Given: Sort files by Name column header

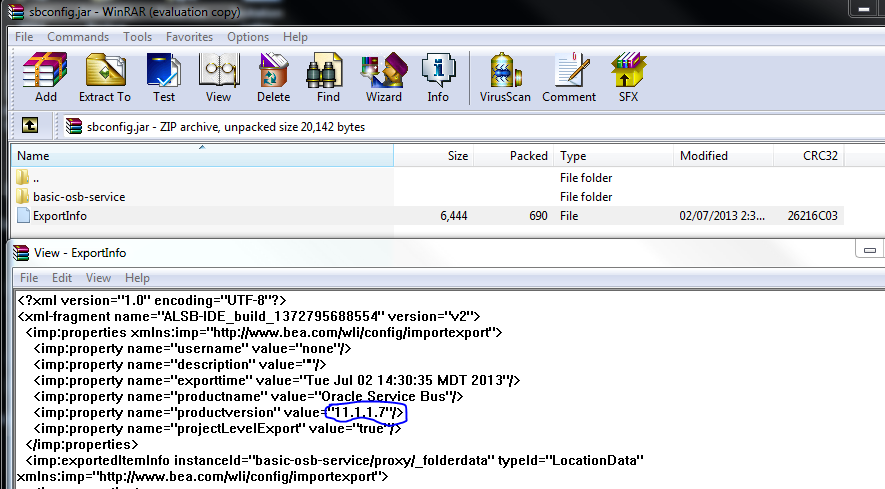Looking at the screenshot, I should (202, 156).
